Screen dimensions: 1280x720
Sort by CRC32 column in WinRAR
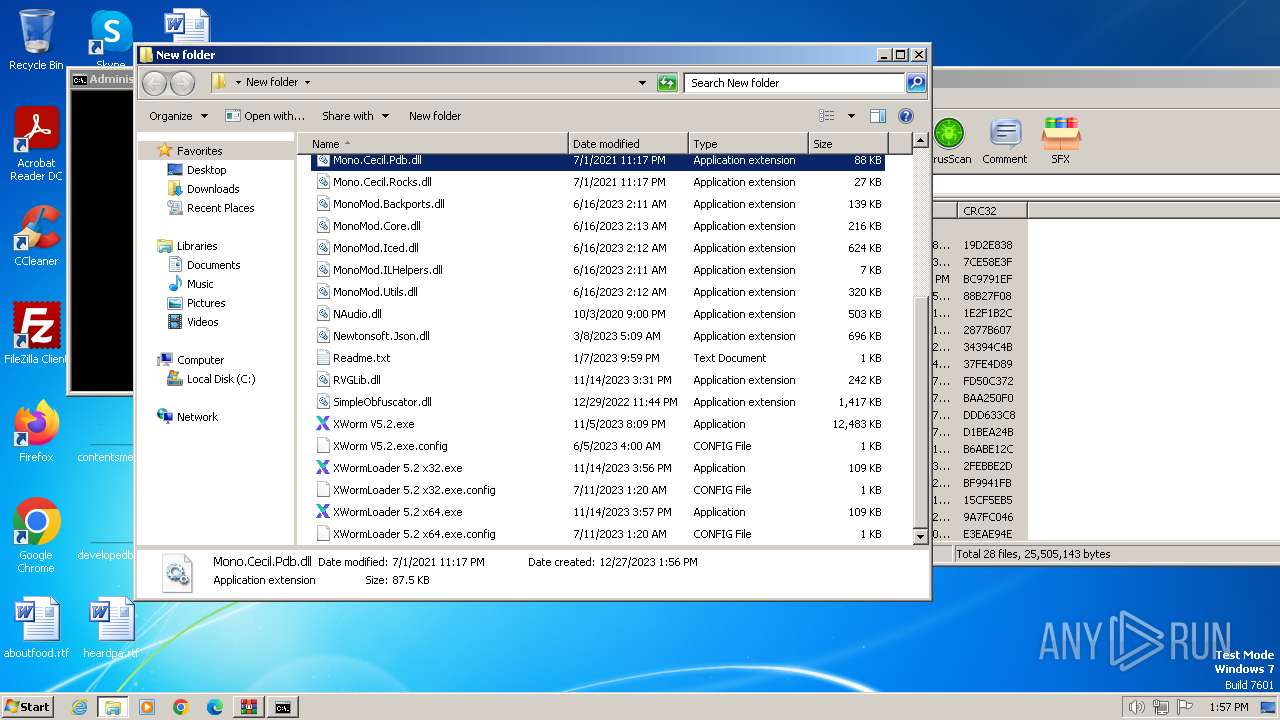click(991, 211)
